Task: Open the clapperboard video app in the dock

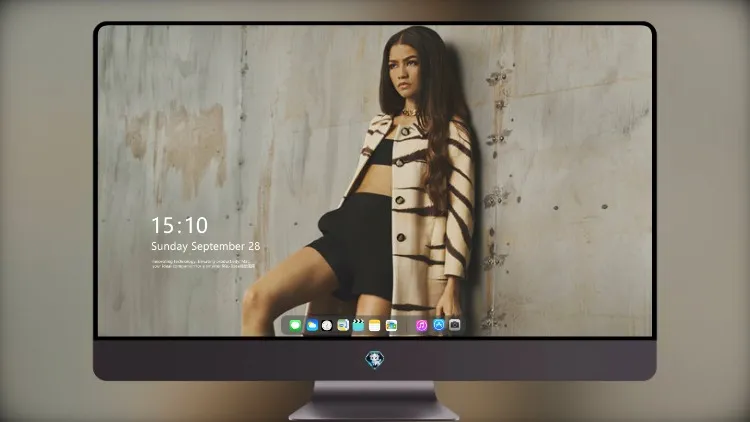Action: pyautogui.click(x=358, y=325)
